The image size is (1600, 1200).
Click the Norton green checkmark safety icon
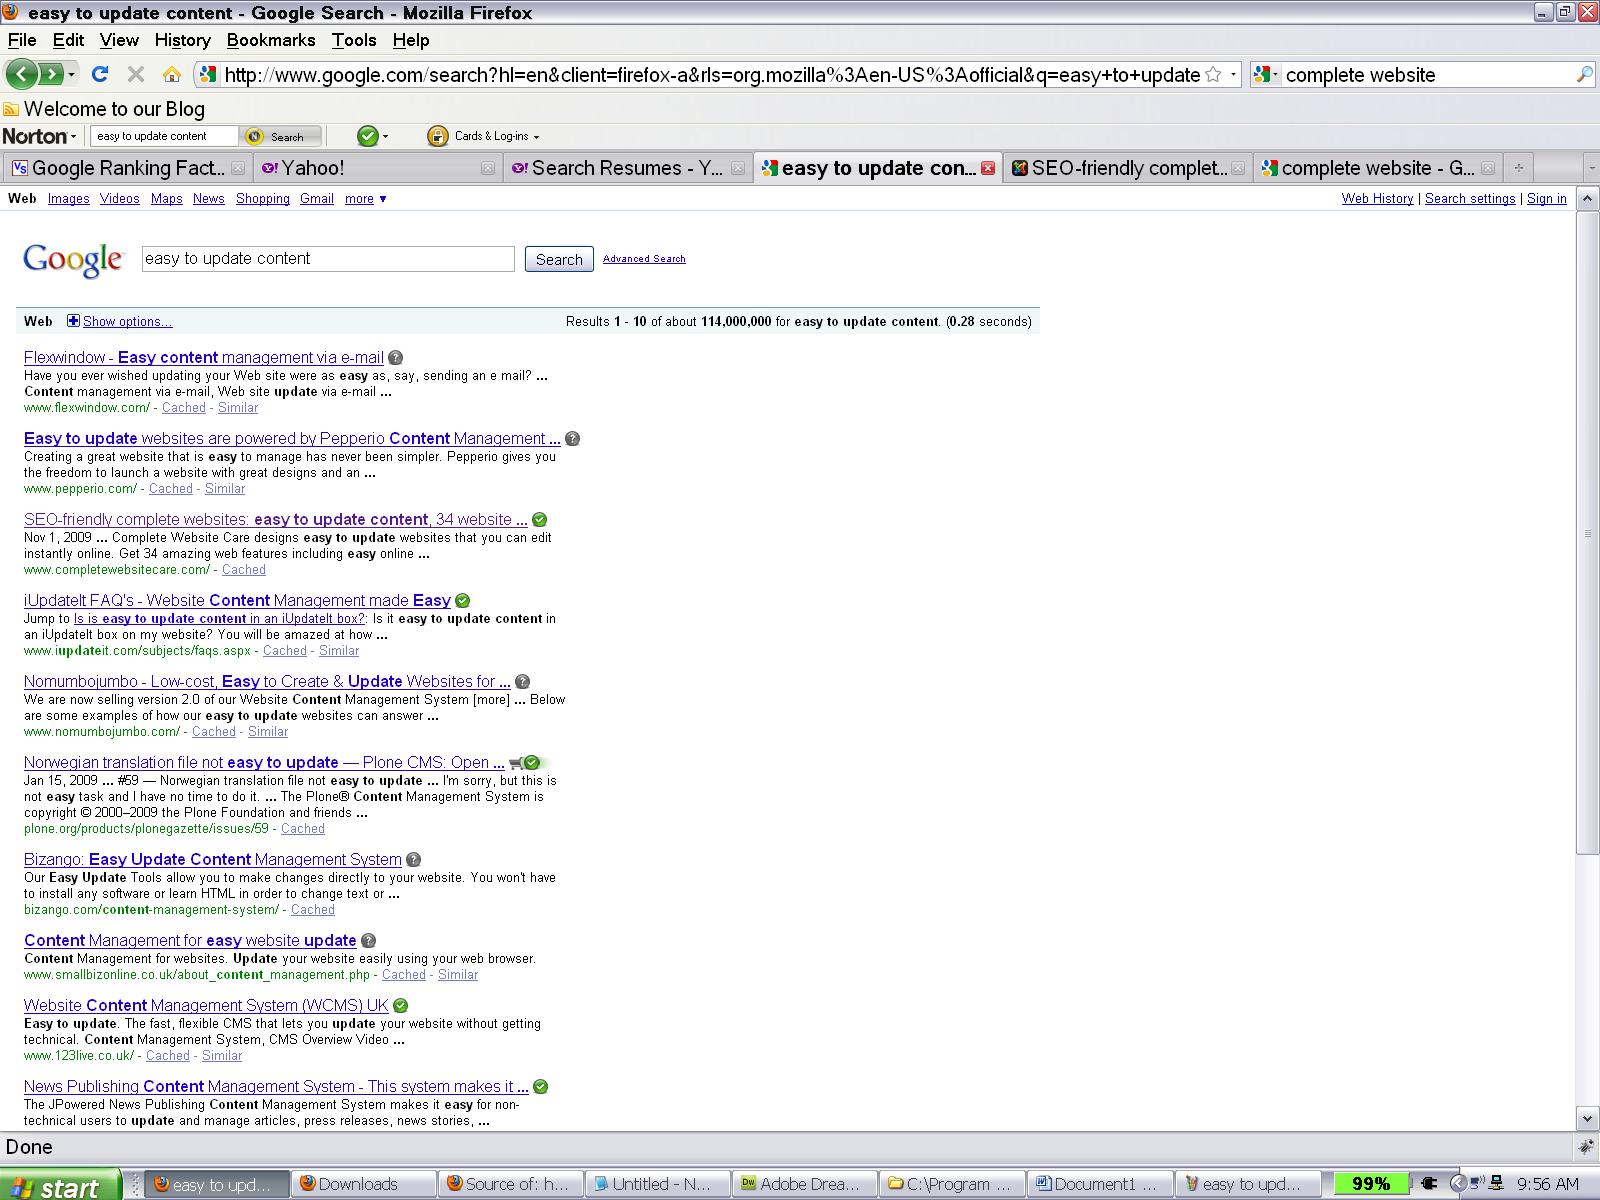pos(367,136)
